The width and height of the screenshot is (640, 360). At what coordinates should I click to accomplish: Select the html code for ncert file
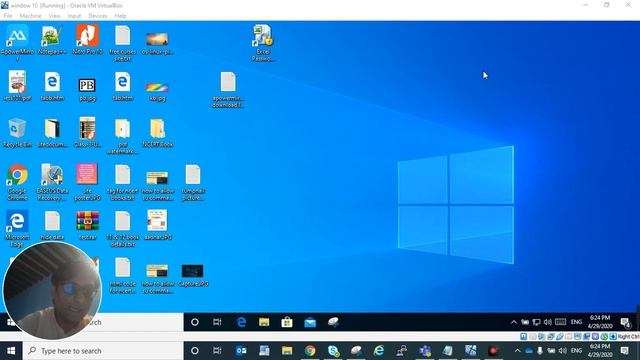click(x=122, y=275)
